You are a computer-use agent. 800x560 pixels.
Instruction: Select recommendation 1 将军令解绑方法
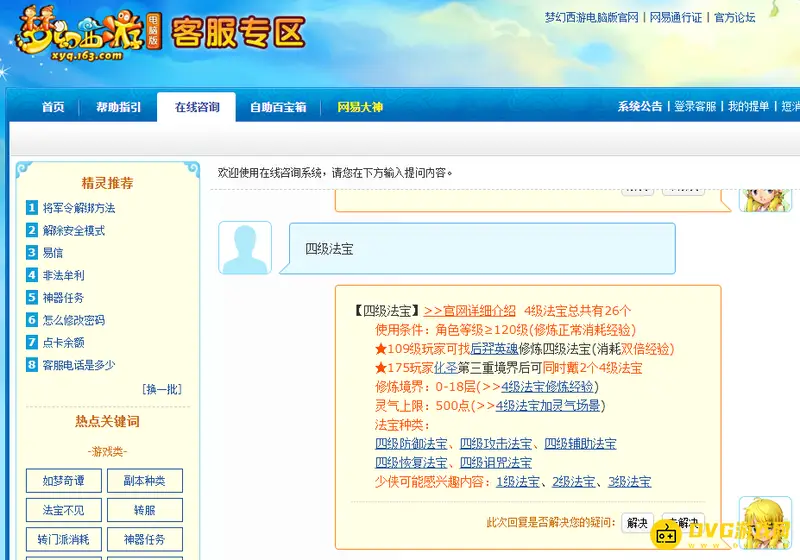coord(79,208)
